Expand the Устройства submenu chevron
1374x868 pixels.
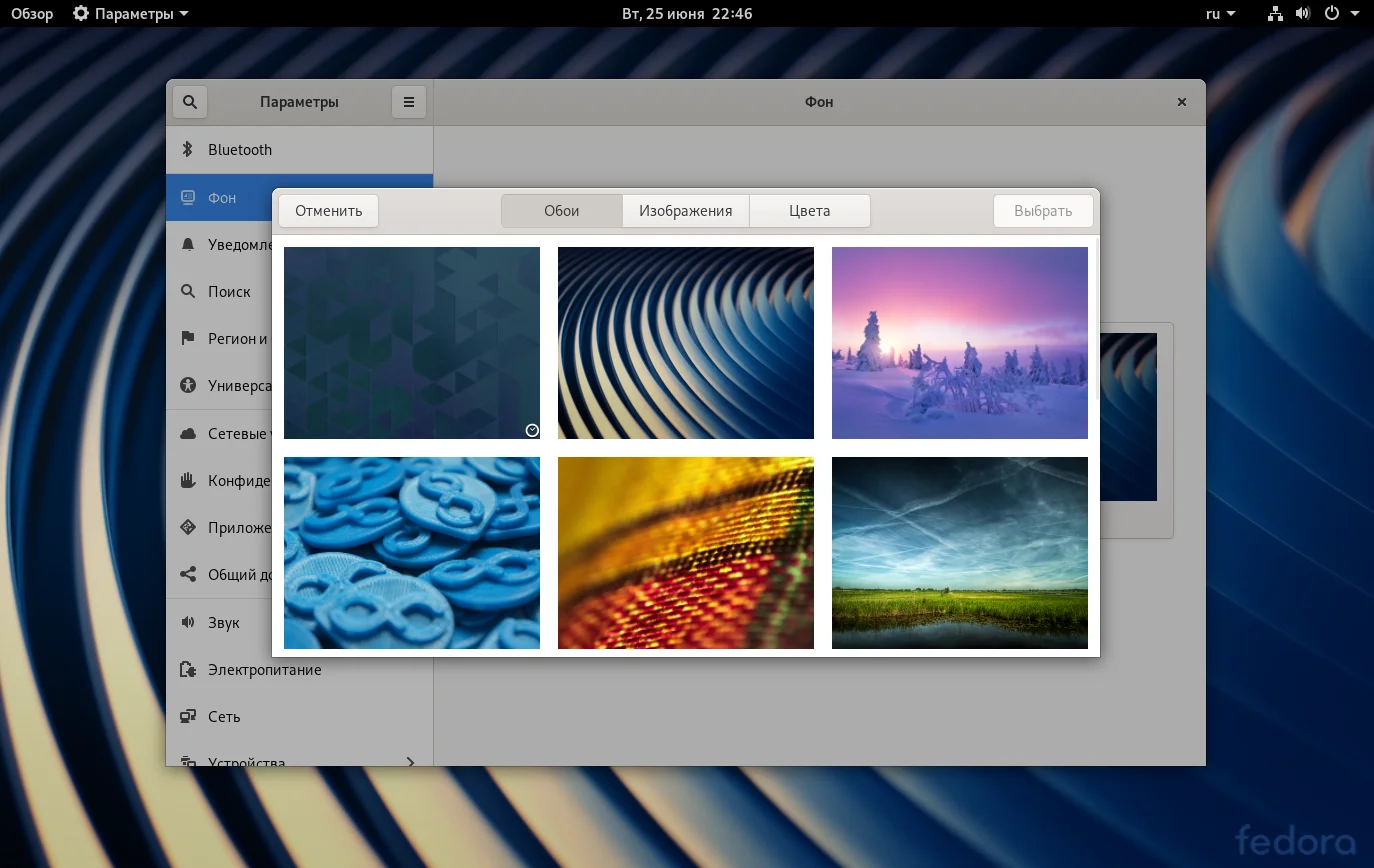pos(410,762)
